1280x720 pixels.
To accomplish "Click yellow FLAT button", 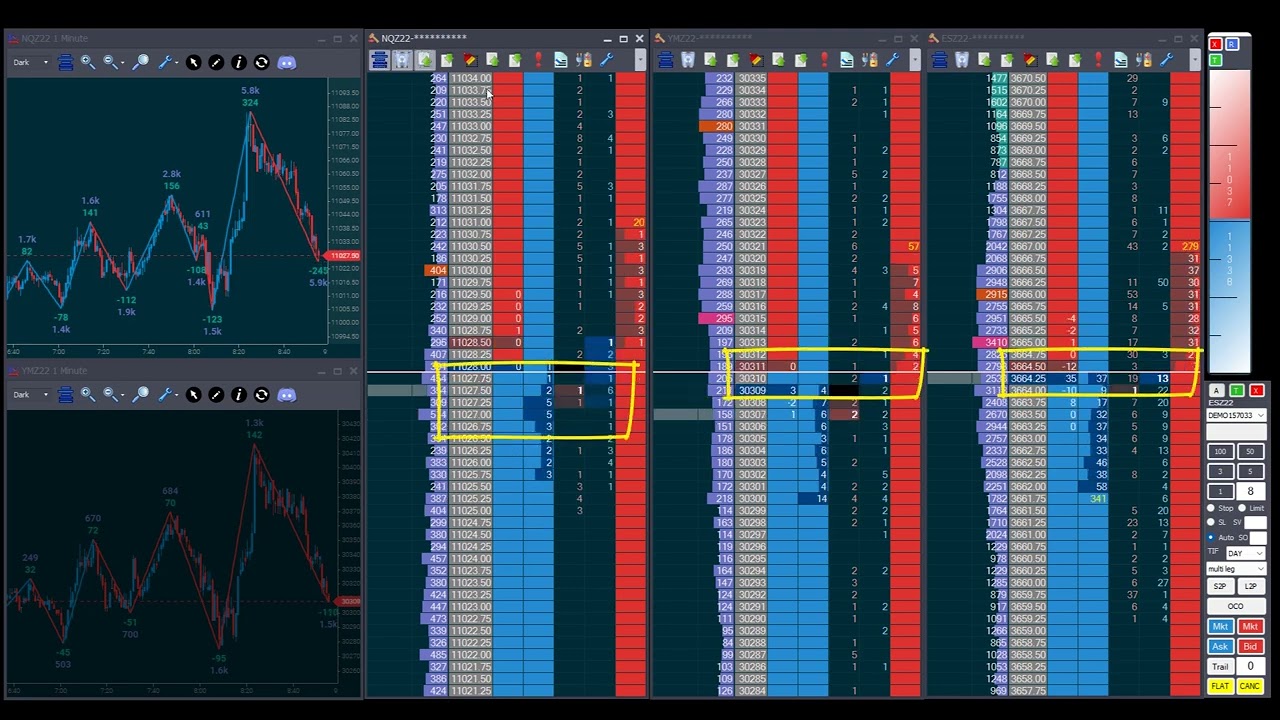I will [x=1220, y=685].
